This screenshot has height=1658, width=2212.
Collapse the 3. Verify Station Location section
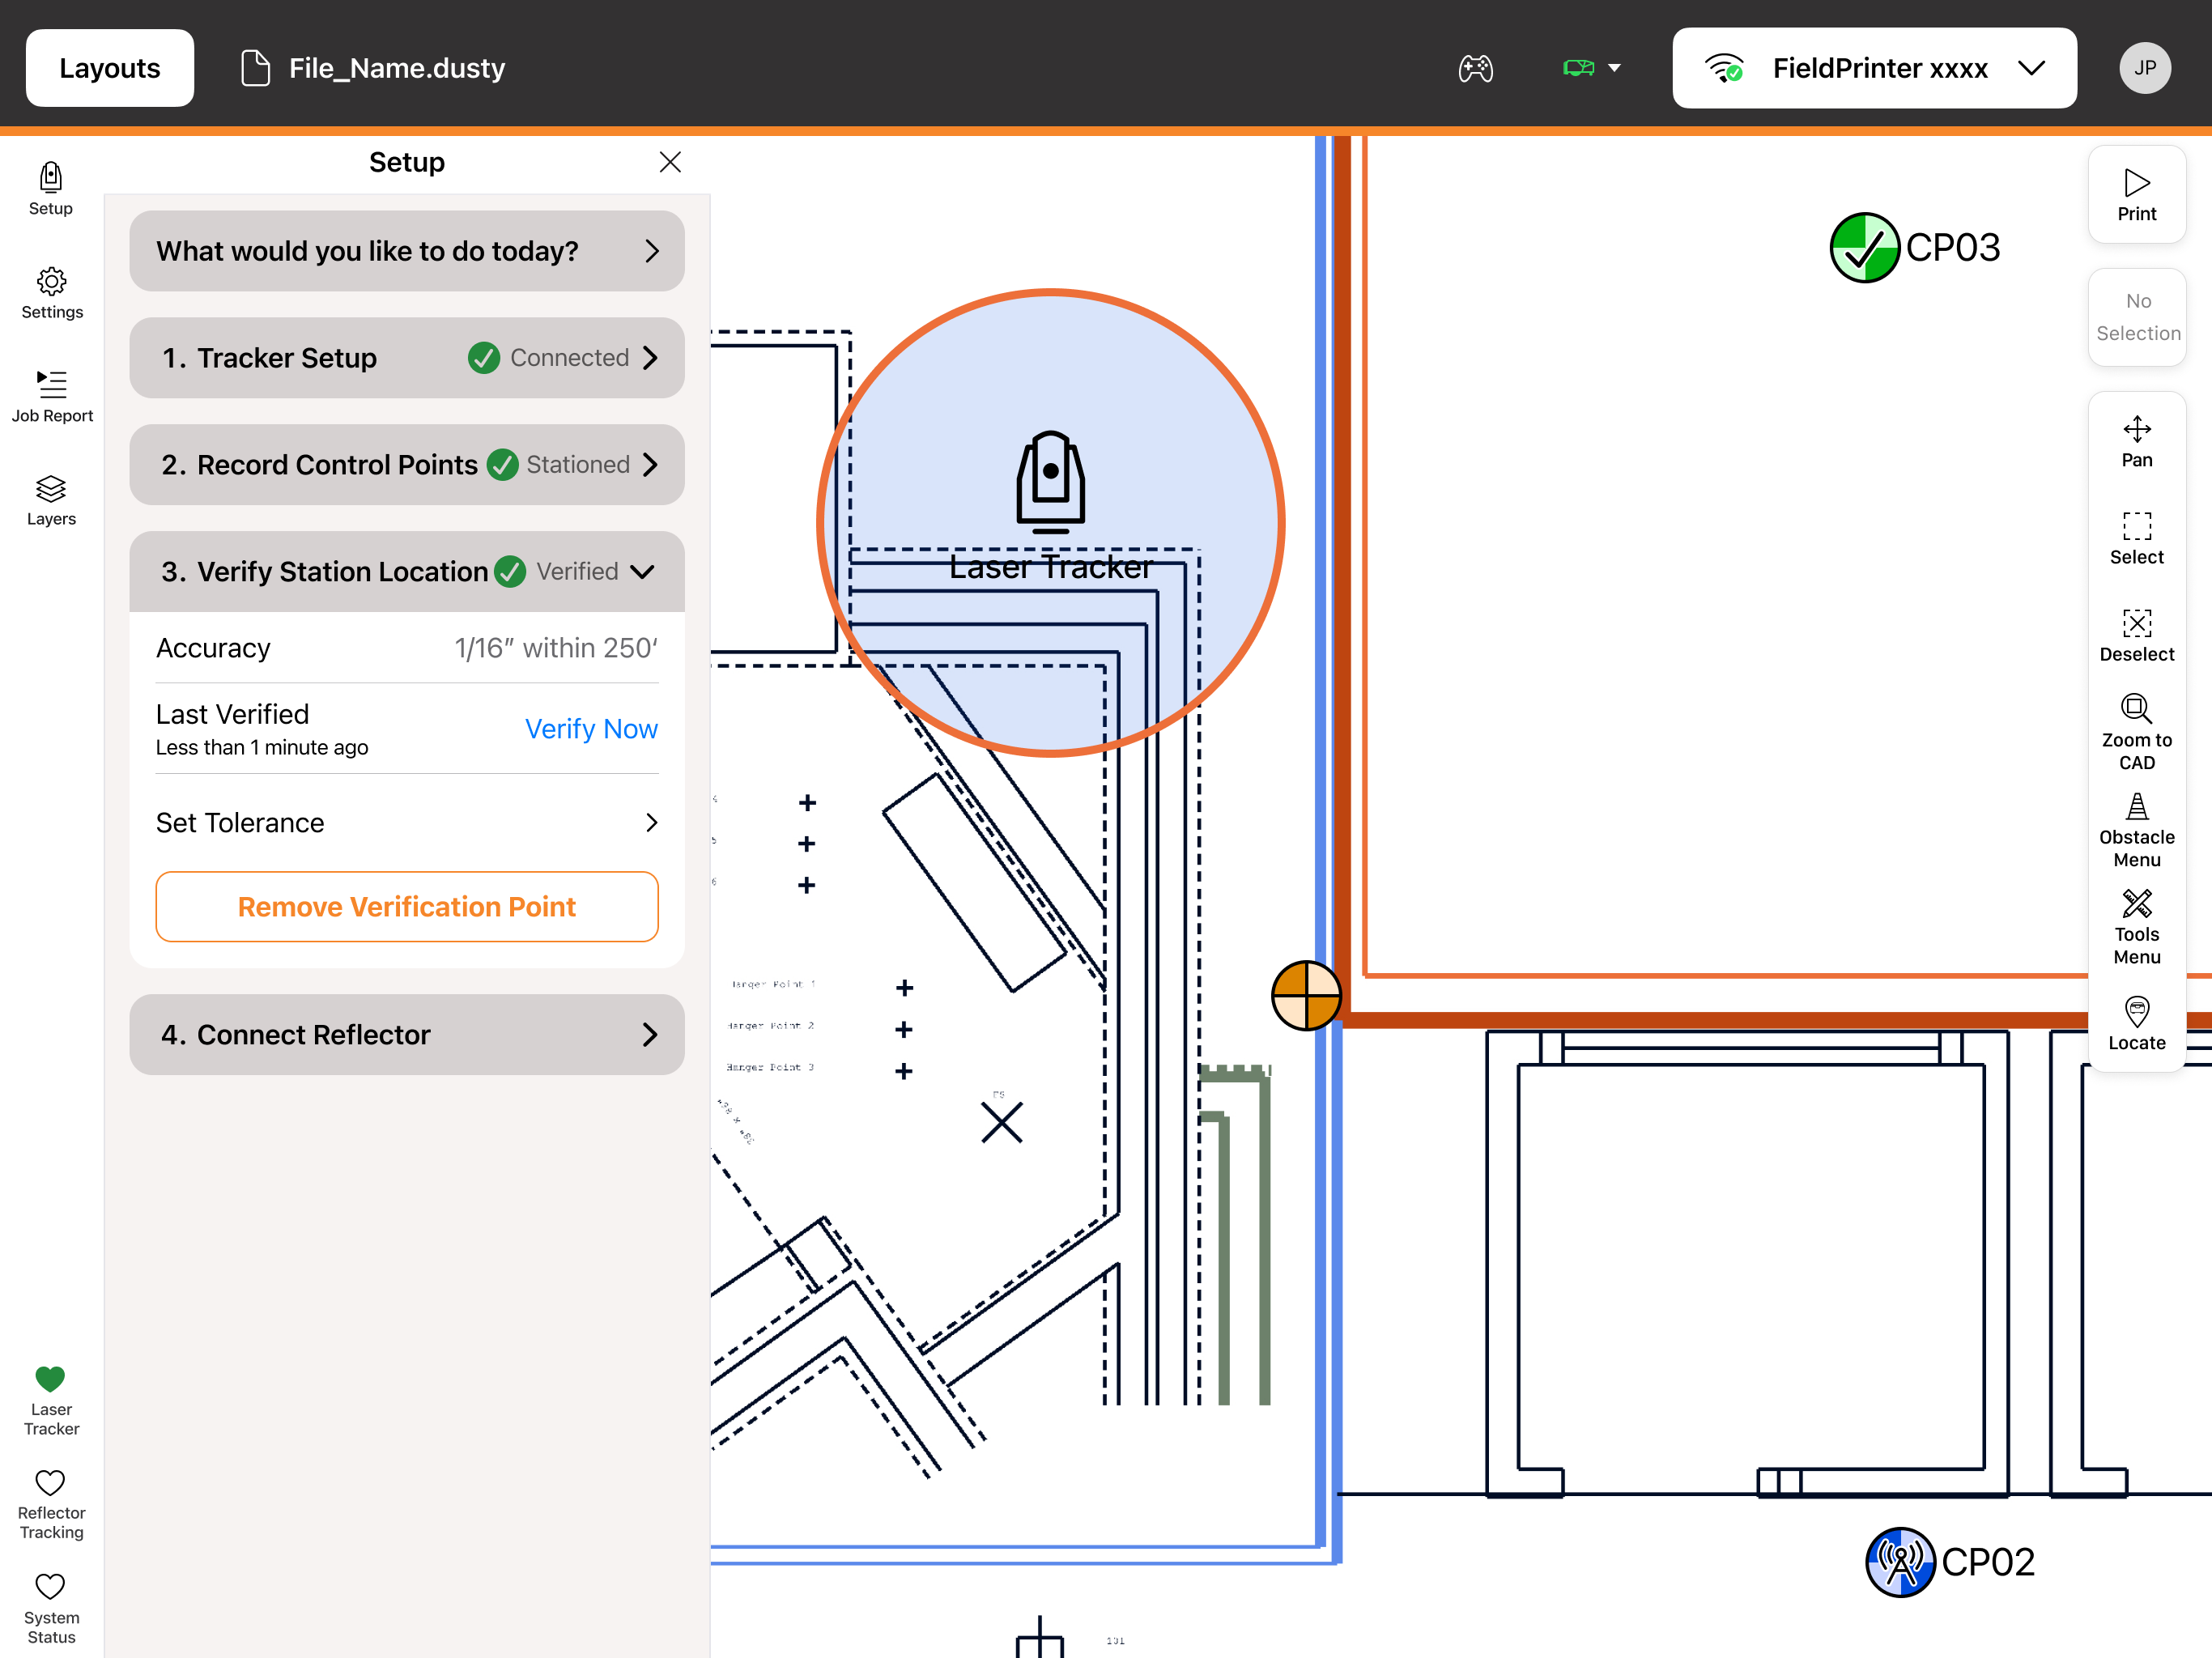pyautogui.click(x=407, y=572)
